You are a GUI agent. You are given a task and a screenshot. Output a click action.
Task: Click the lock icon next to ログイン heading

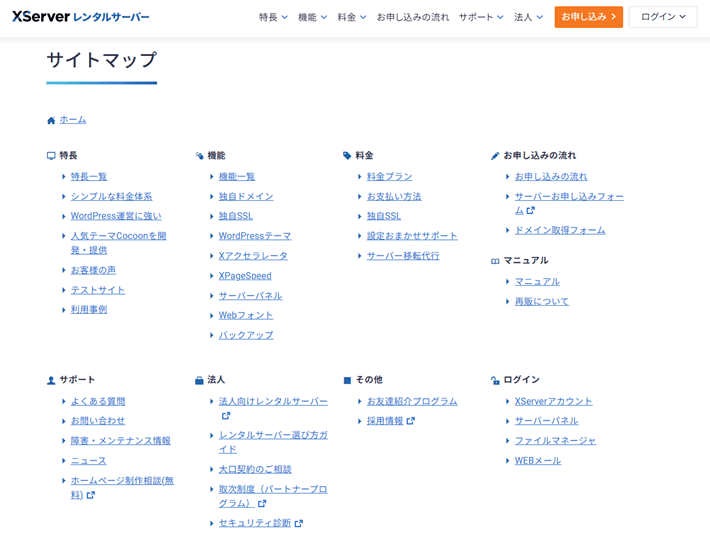(495, 380)
